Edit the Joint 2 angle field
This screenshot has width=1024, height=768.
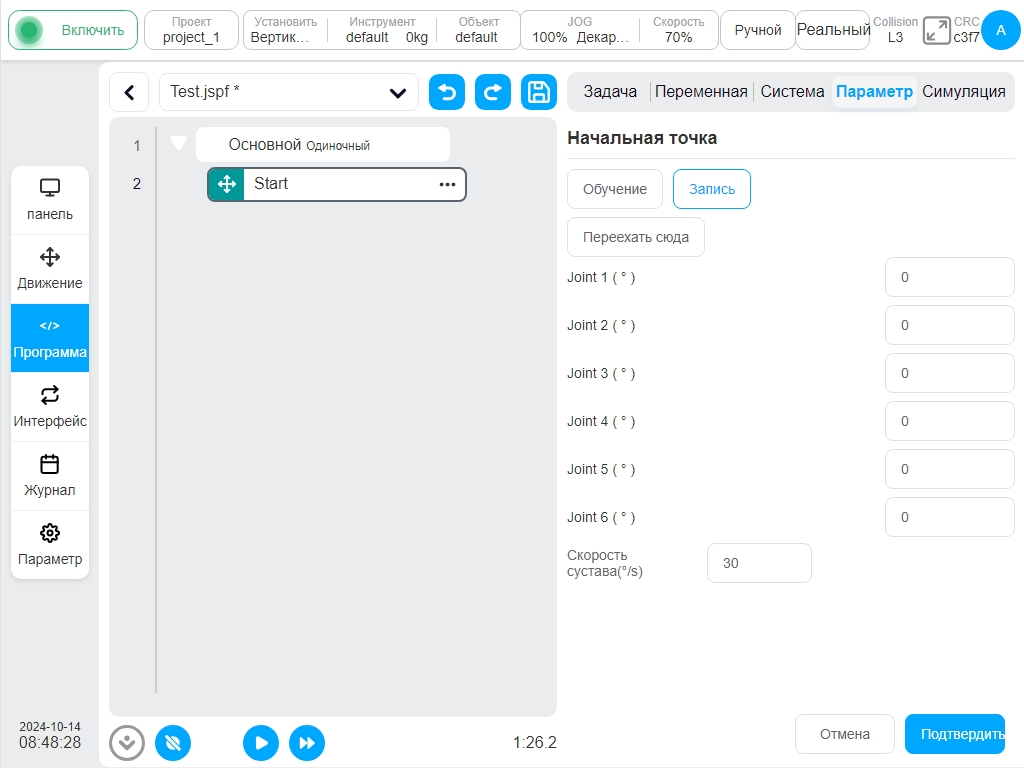point(950,325)
